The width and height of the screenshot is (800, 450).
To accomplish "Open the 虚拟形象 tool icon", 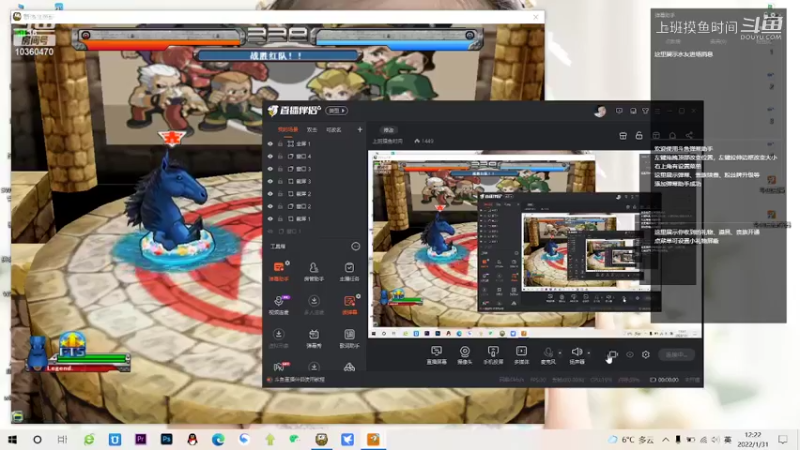I will (x=279, y=338).
